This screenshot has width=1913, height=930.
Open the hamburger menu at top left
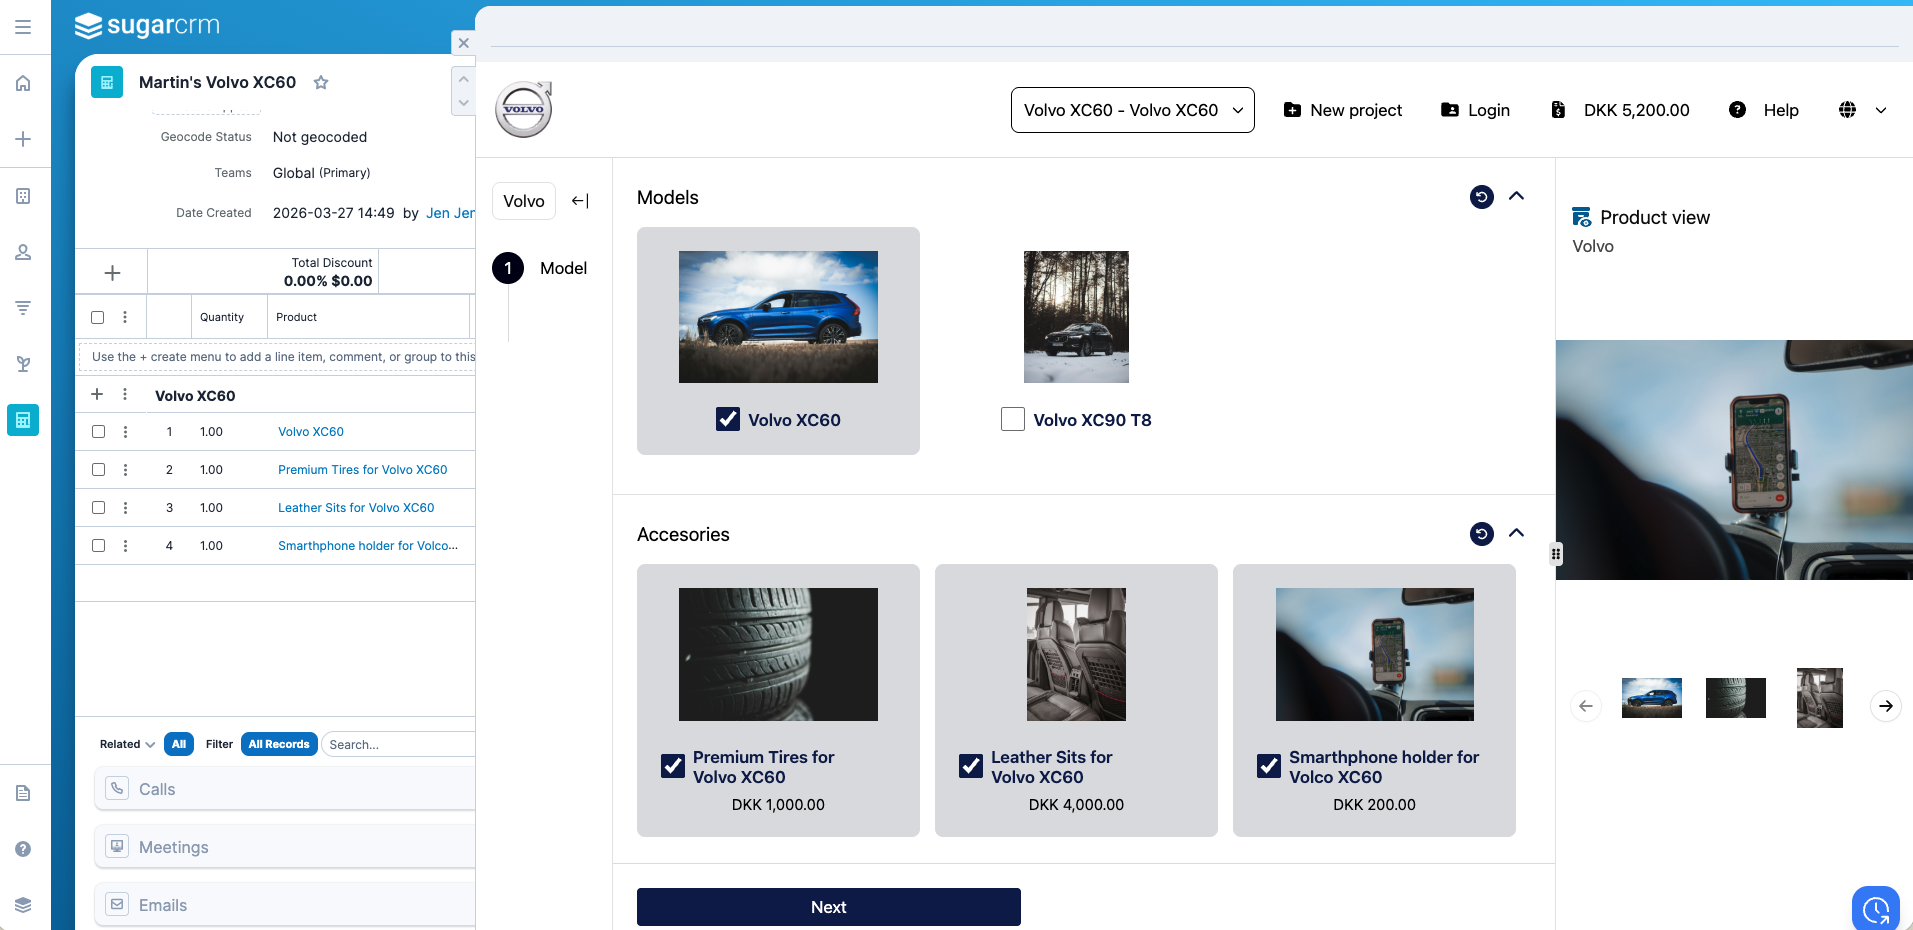23,27
